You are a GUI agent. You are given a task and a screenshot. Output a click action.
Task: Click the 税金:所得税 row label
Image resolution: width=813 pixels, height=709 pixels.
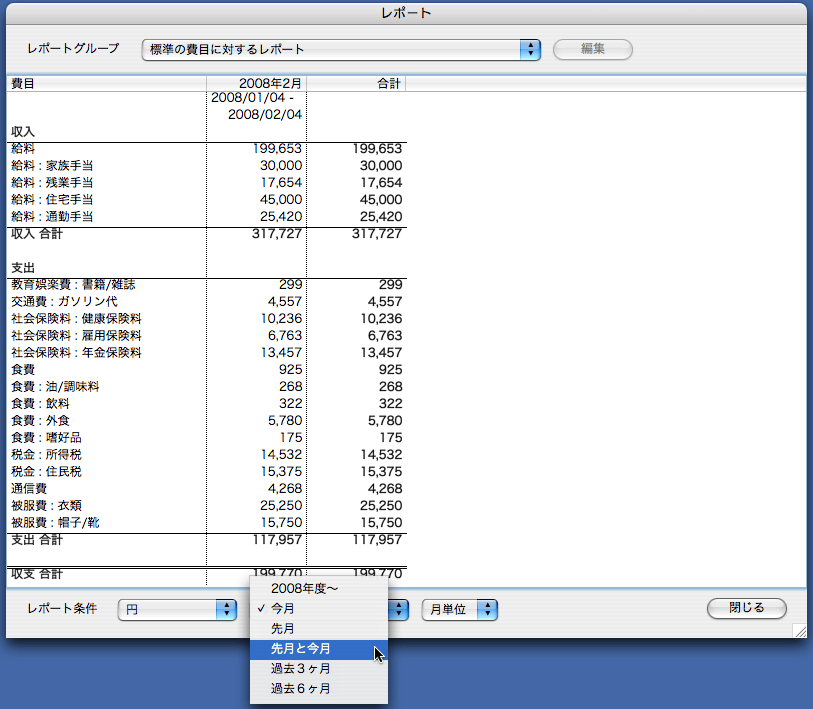tap(46, 455)
